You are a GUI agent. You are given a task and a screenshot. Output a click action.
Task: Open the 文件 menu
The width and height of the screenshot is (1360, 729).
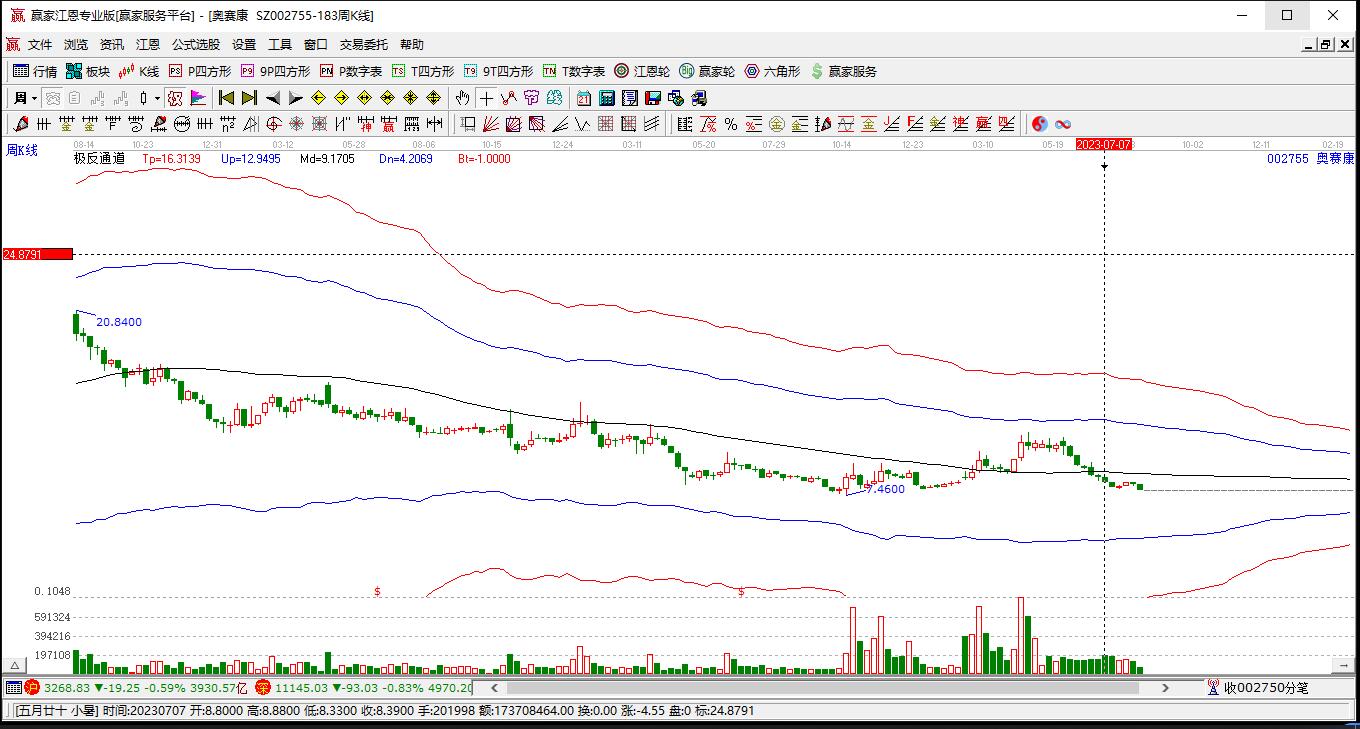pos(40,45)
